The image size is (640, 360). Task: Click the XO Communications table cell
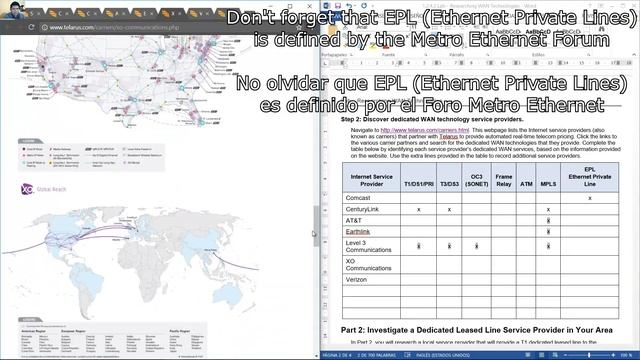371,265
